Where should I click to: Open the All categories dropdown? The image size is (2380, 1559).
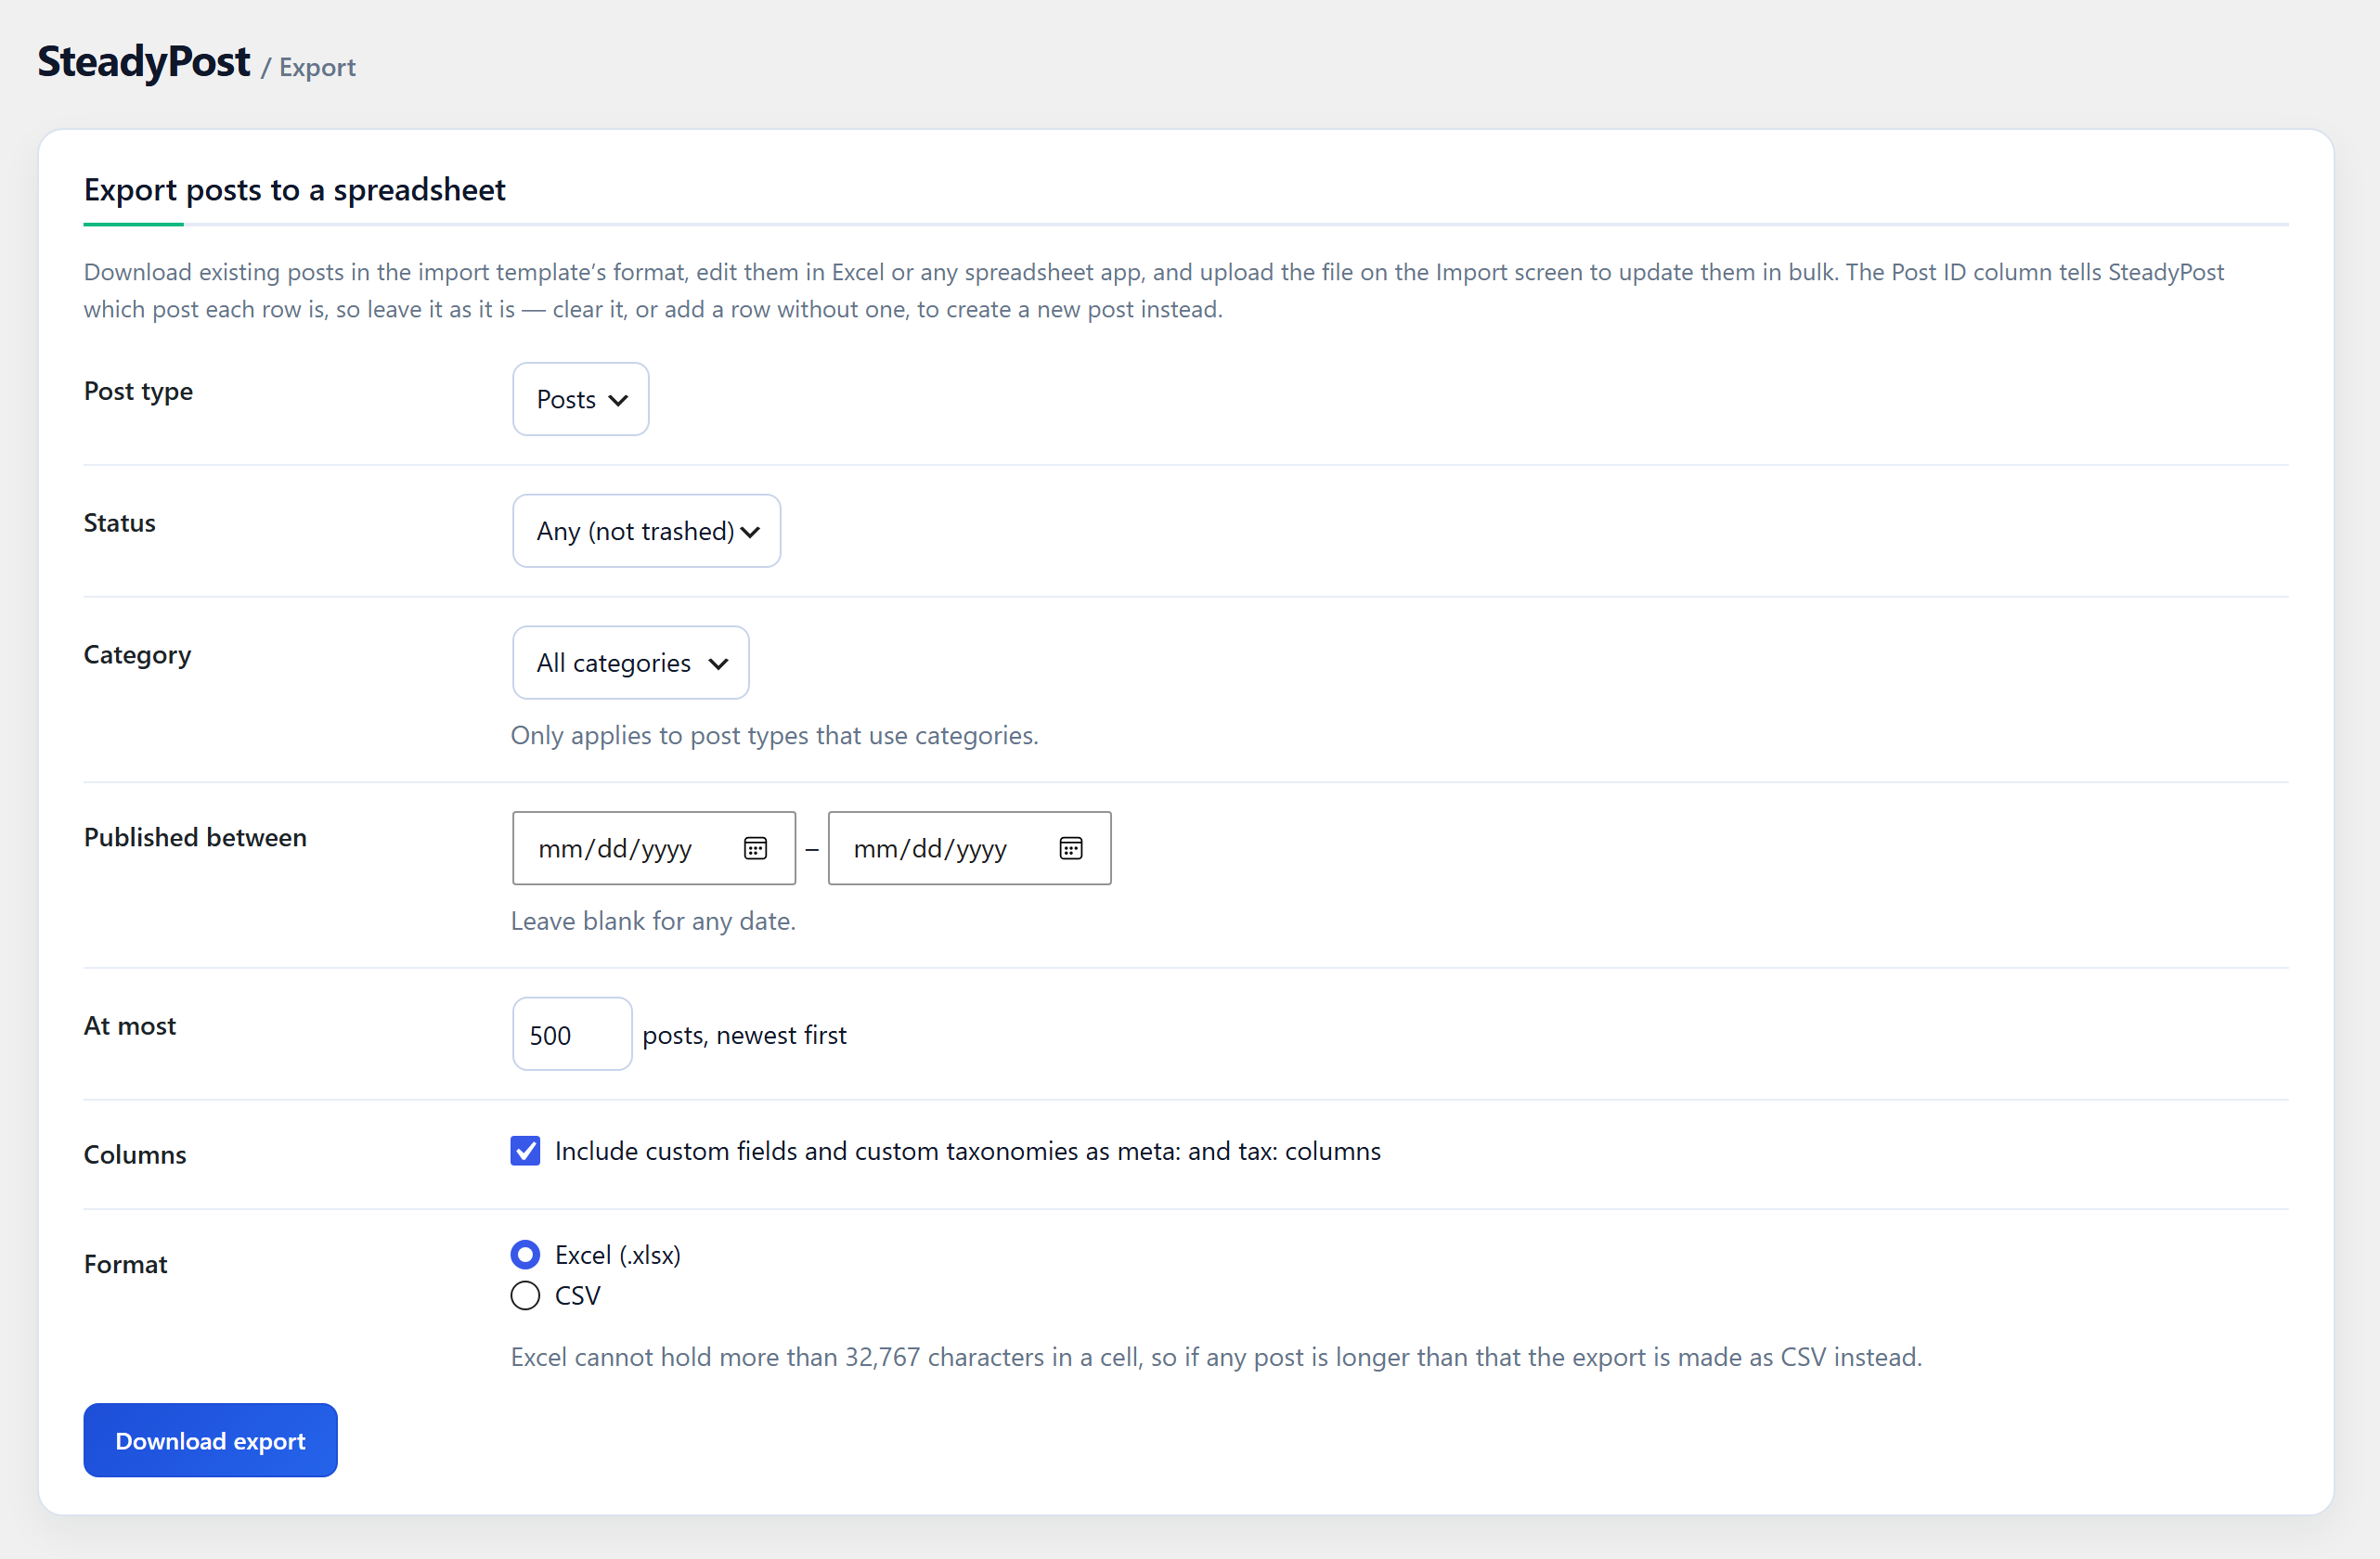point(631,663)
